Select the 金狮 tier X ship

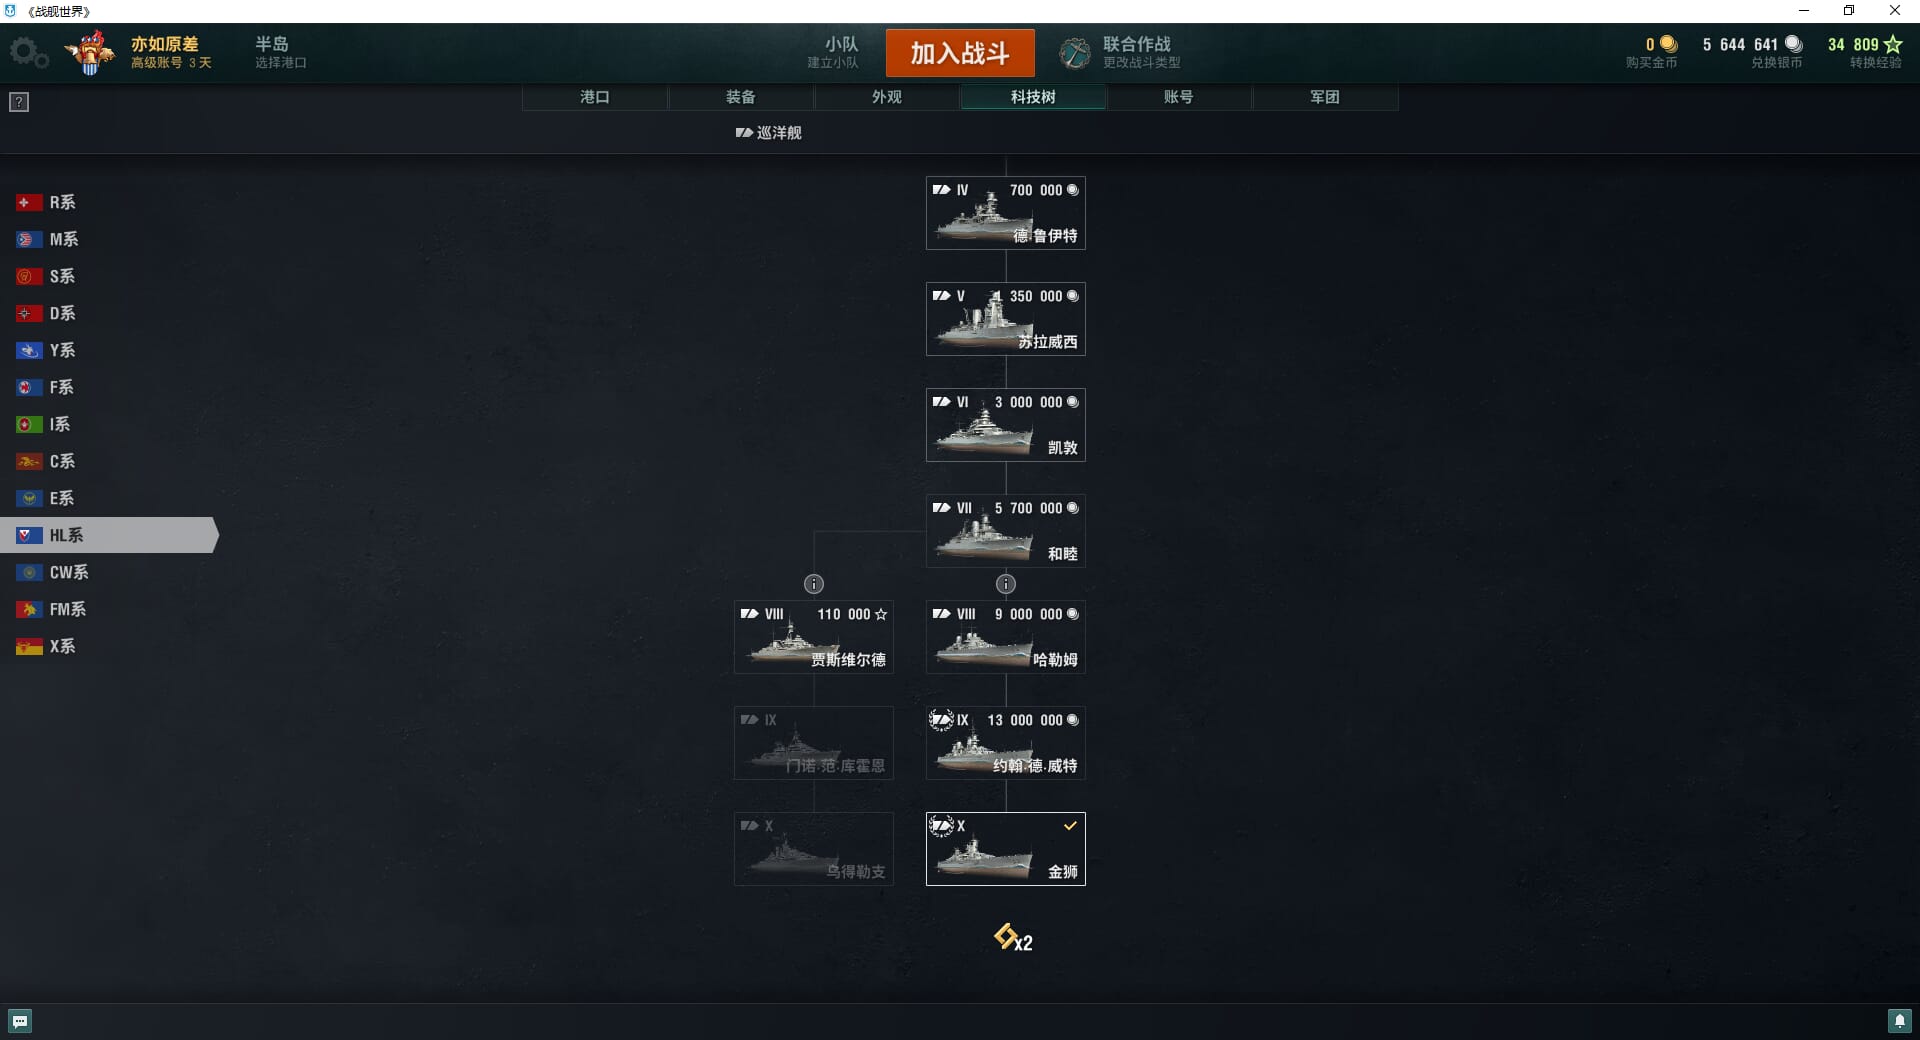point(1006,849)
